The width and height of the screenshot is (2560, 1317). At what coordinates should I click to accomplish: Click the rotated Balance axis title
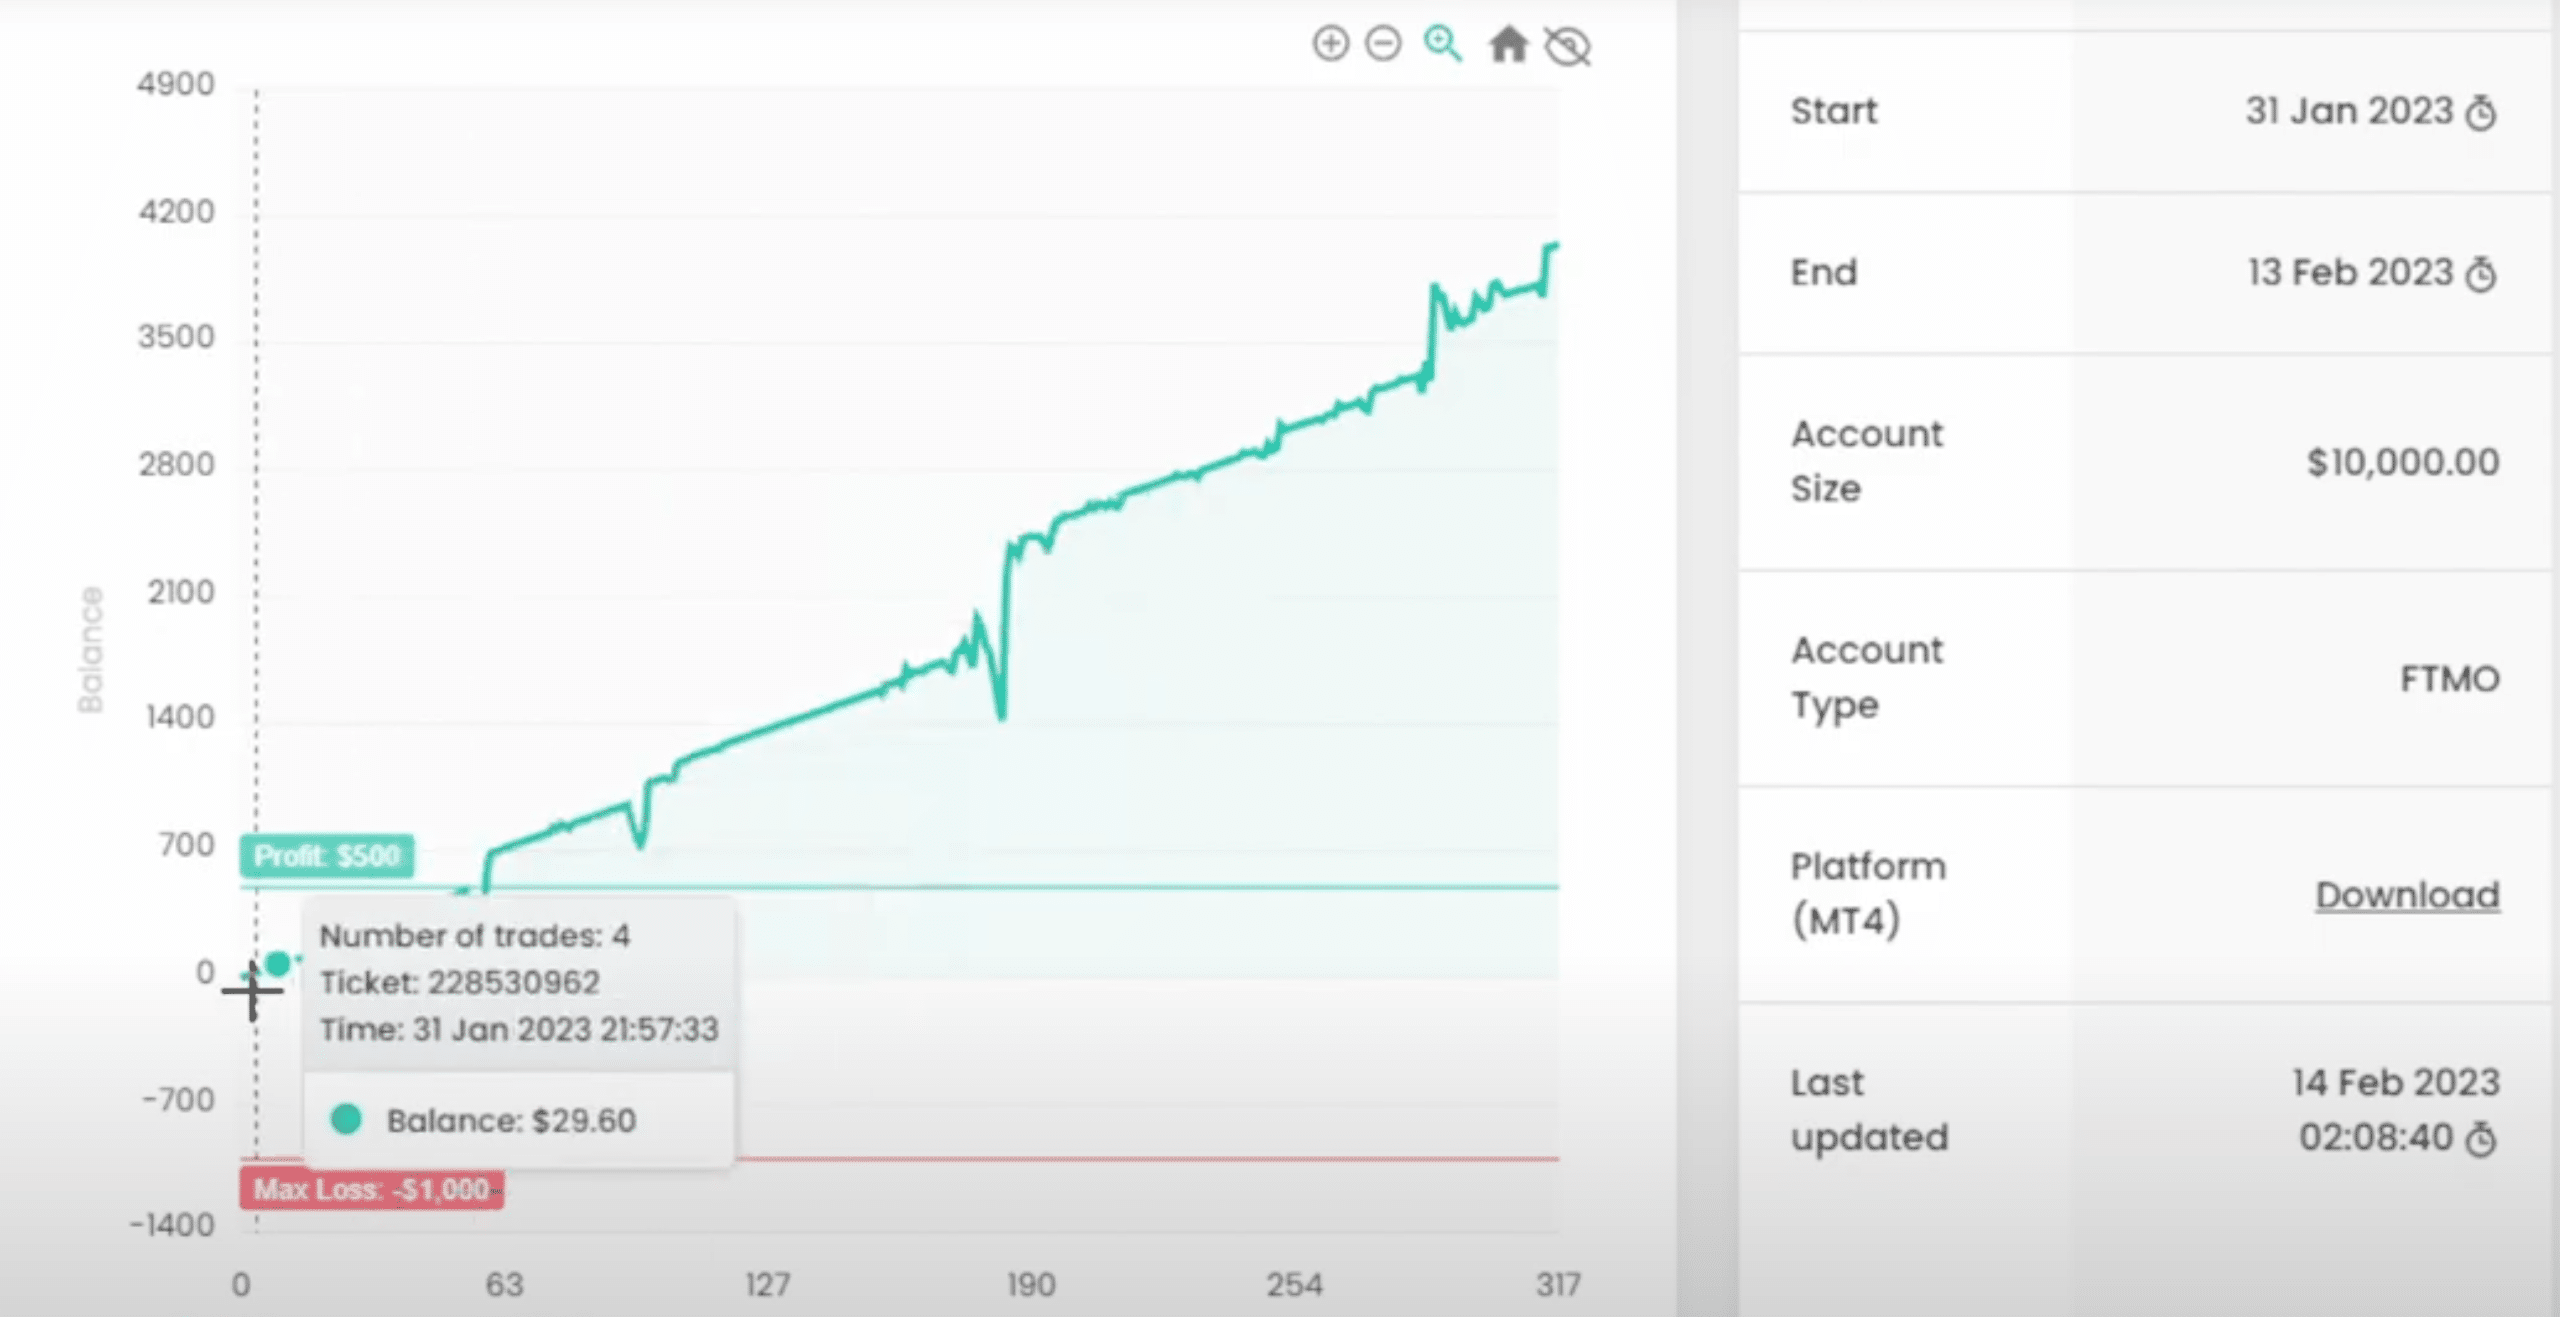pyautogui.click(x=91, y=650)
